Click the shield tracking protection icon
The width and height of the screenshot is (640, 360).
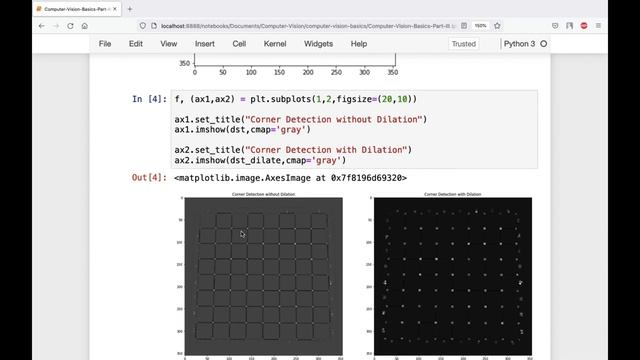142,26
